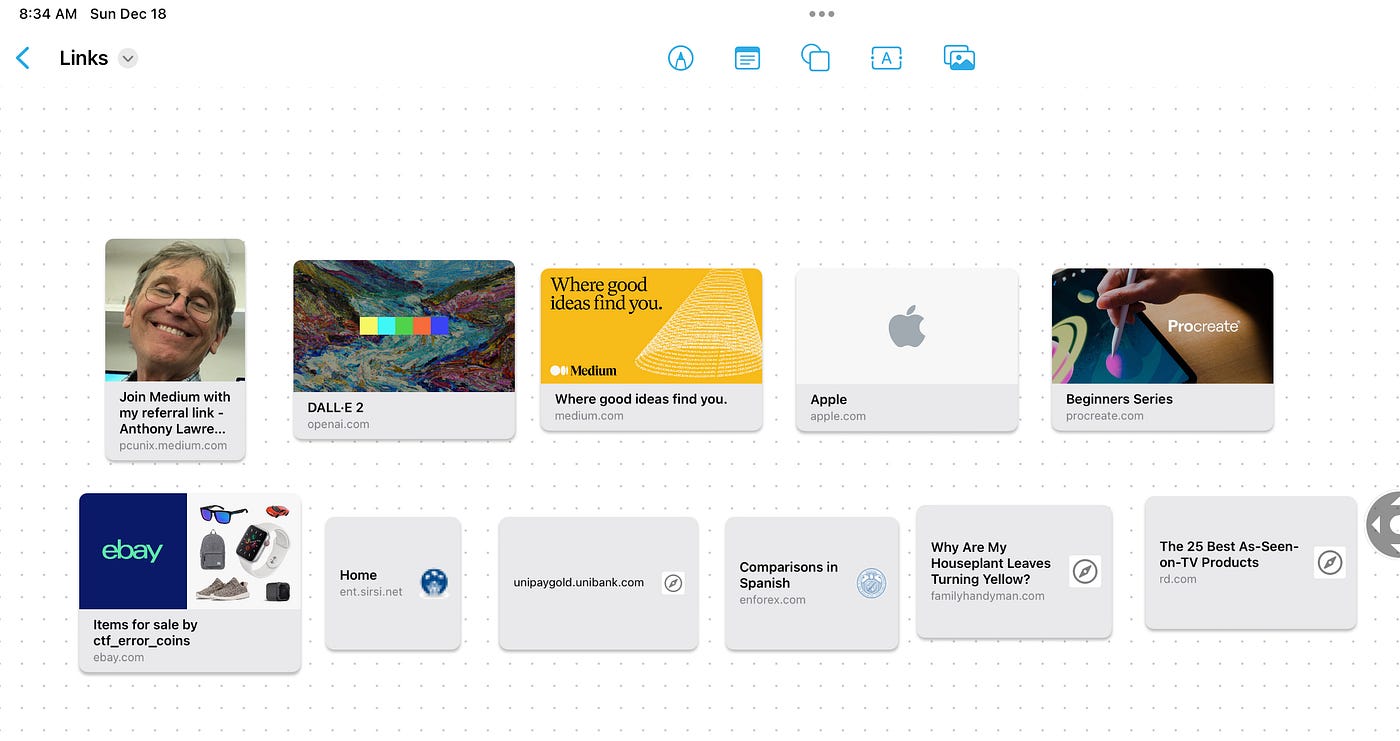This screenshot has width=1400, height=741.
Task: Select the 'DALL·E 2' card title
Action: click(x=335, y=407)
